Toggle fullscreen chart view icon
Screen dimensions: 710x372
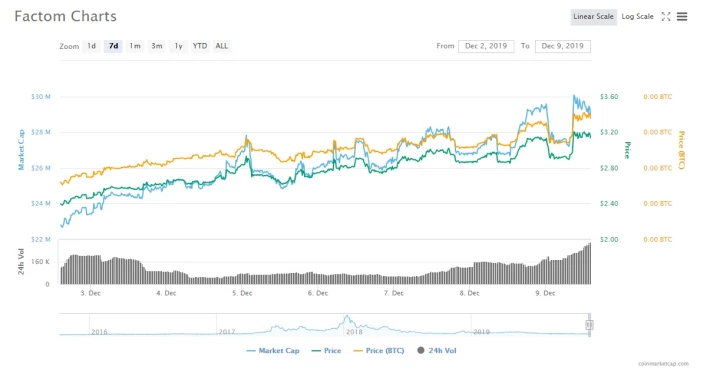click(x=666, y=17)
